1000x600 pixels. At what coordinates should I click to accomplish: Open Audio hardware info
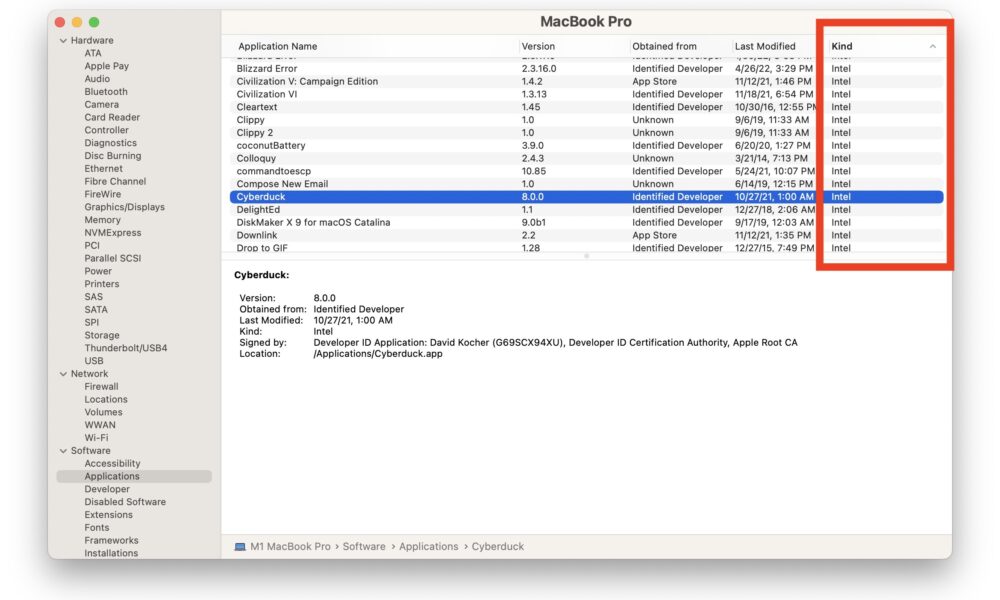[x=97, y=78]
